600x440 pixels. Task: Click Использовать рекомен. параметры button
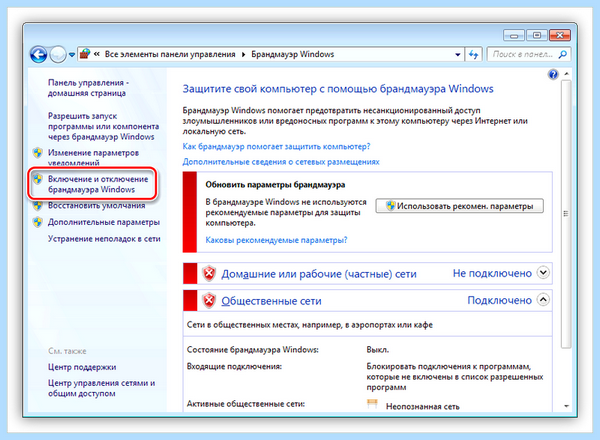point(459,206)
